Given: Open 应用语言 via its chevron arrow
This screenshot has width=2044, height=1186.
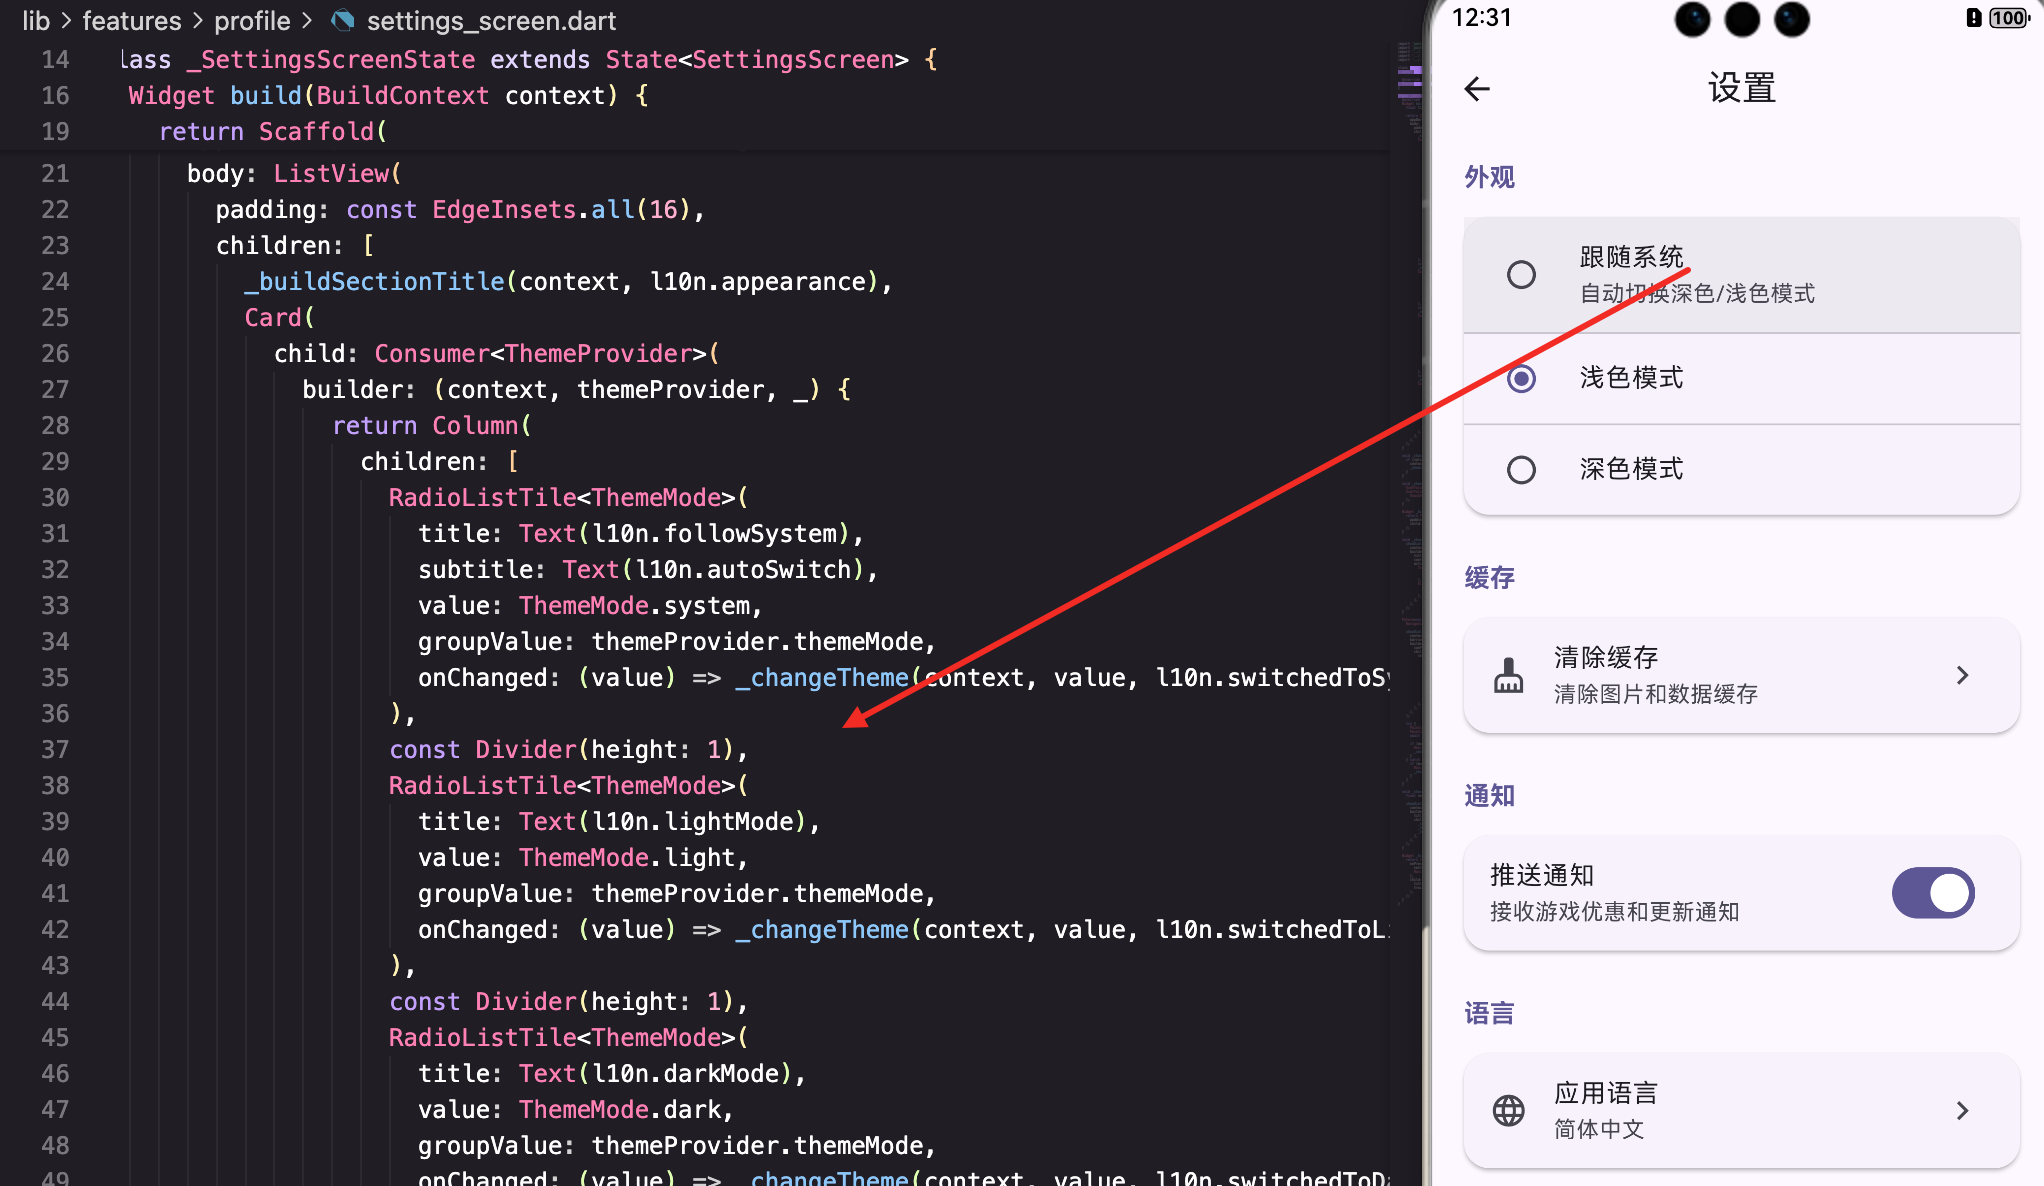Looking at the screenshot, I should coord(1962,1110).
